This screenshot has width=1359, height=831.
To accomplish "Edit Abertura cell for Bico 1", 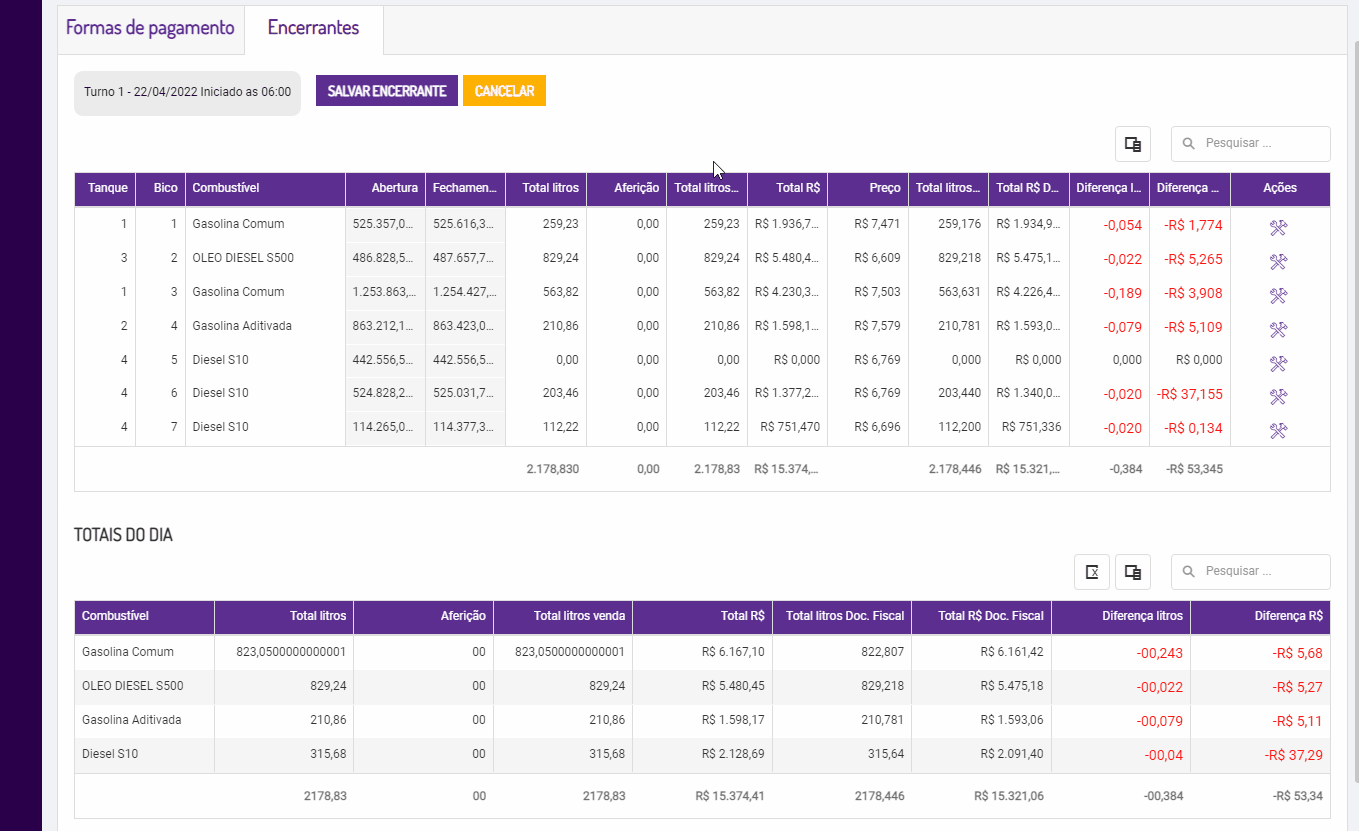I will (385, 224).
